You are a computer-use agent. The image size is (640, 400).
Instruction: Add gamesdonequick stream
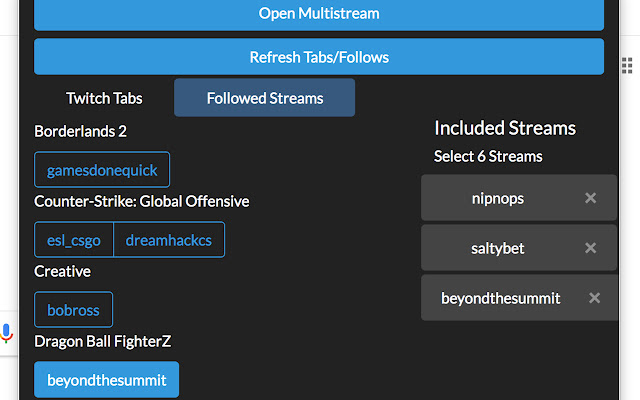[102, 170]
